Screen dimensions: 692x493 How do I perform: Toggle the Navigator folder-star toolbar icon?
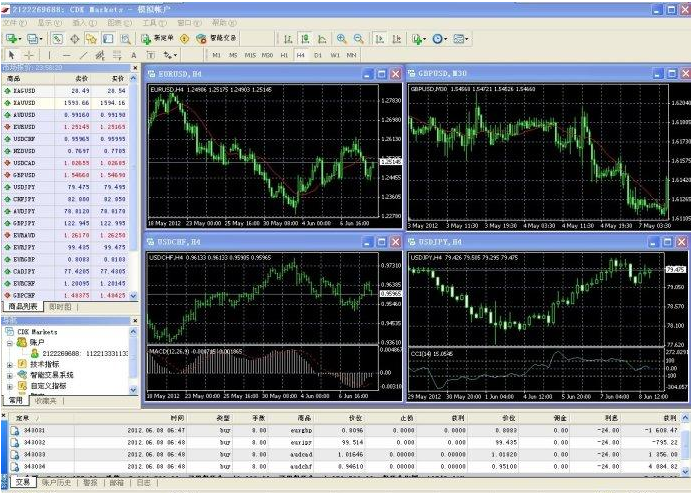coord(91,39)
